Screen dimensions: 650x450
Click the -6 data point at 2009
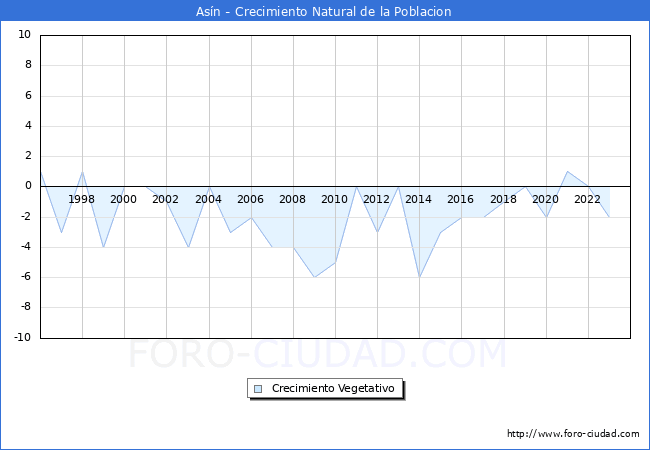point(315,277)
